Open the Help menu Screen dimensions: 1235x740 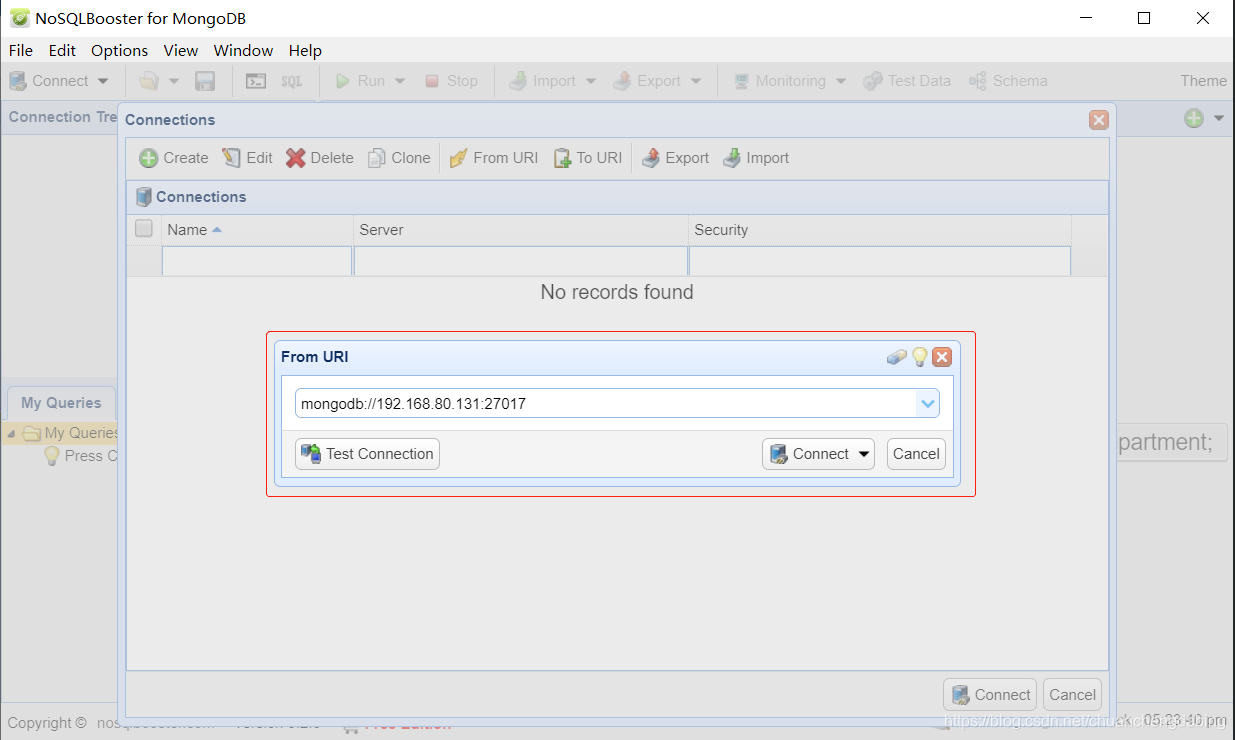305,50
